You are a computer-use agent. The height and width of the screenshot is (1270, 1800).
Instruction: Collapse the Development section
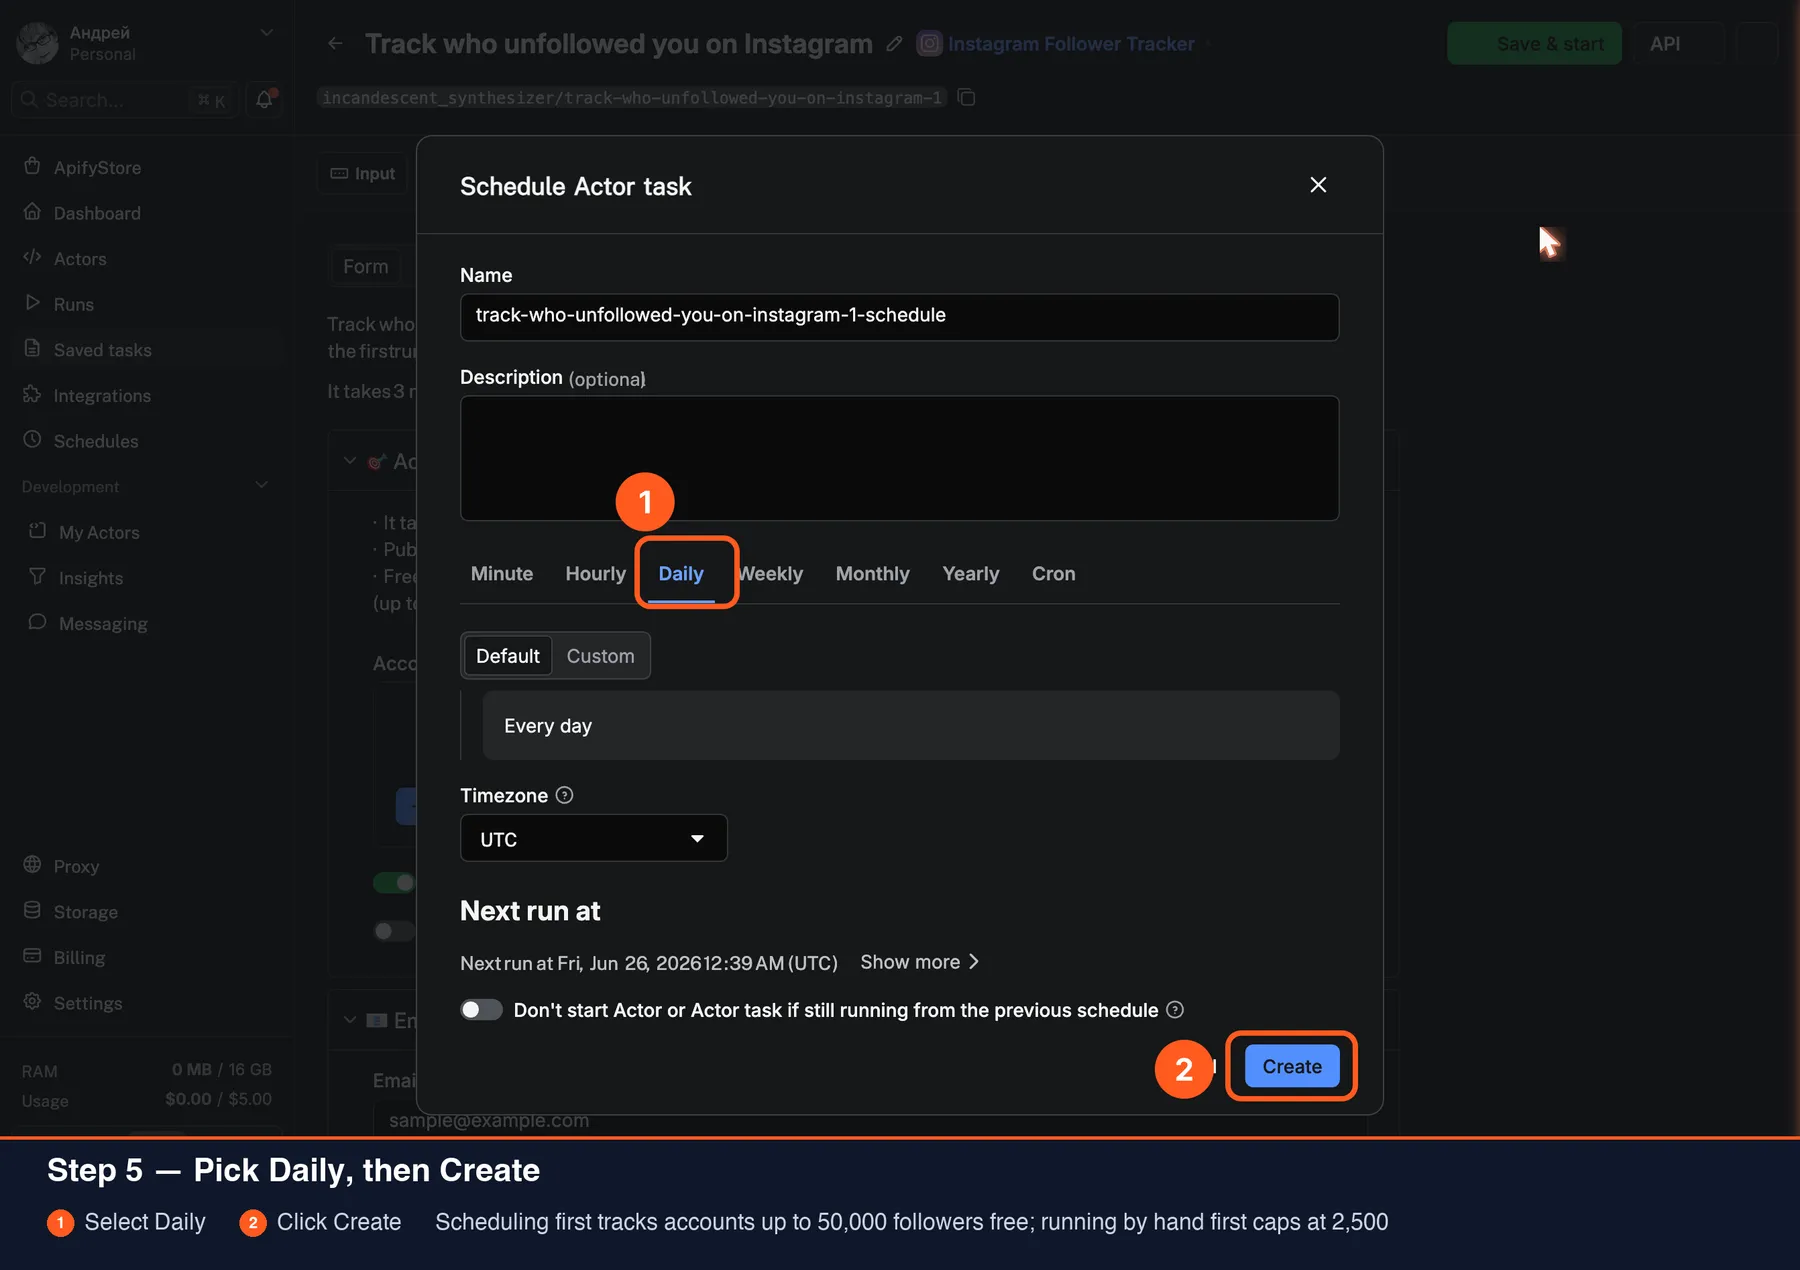(x=262, y=486)
